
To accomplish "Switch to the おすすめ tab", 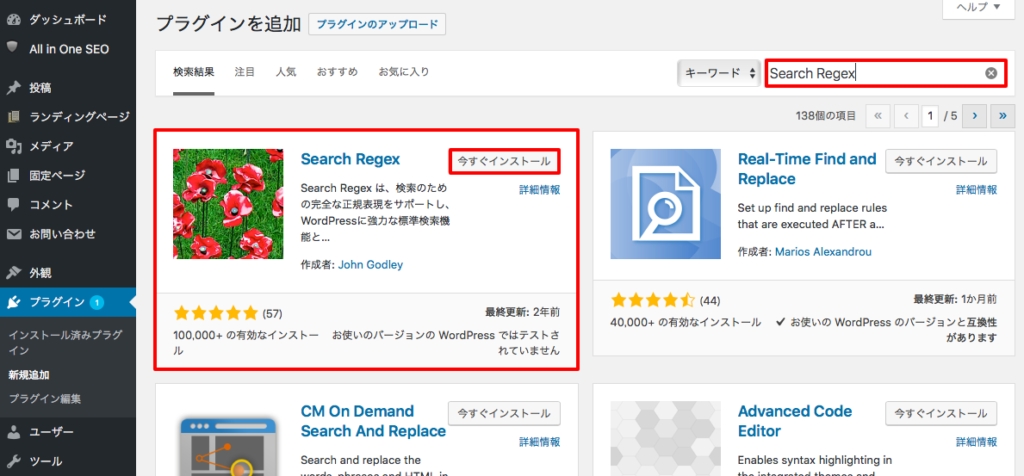I will click(x=338, y=72).
